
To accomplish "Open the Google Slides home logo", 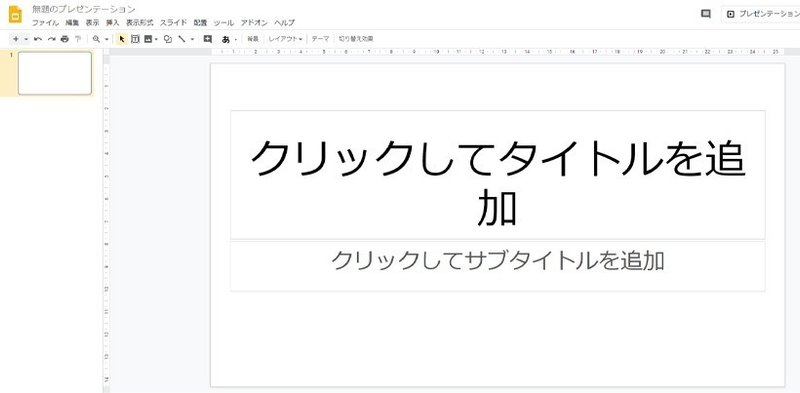I will (15, 14).
